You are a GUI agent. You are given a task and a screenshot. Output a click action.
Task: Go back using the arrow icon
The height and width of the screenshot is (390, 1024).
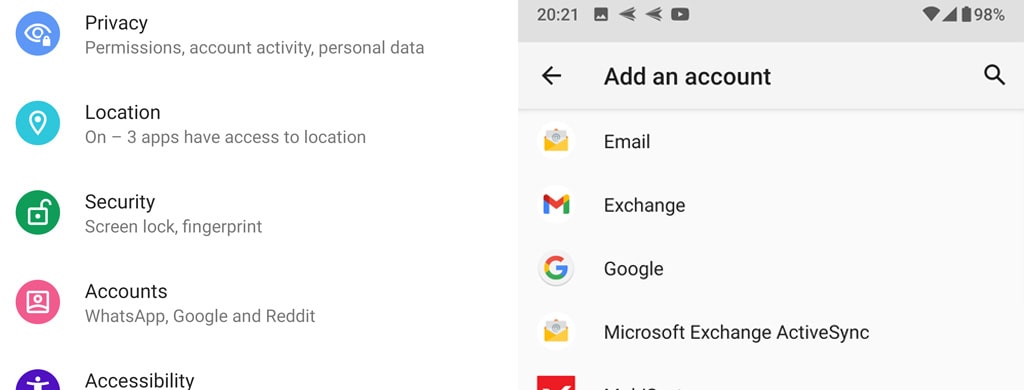pyautogui.click(x=551, y=76)
